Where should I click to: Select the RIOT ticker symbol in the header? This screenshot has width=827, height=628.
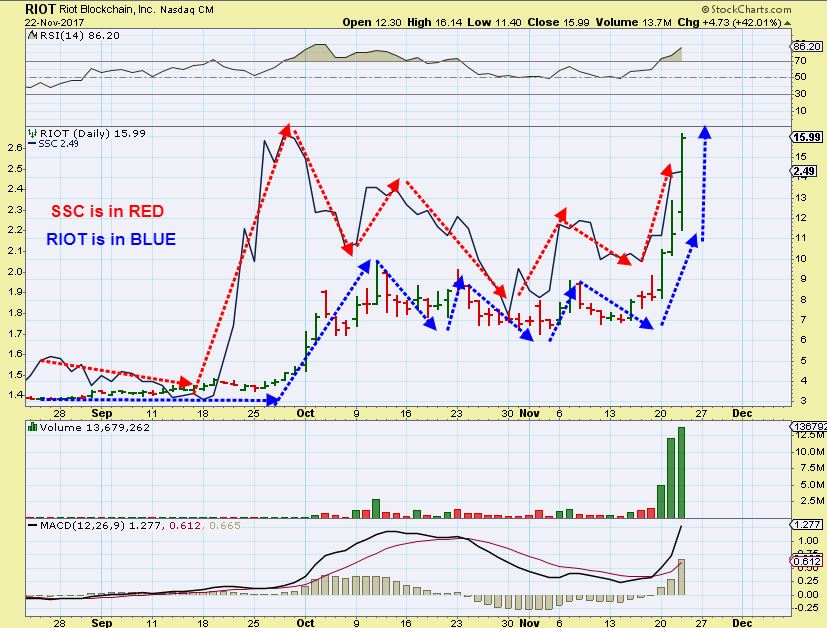[x=40, y=9]
